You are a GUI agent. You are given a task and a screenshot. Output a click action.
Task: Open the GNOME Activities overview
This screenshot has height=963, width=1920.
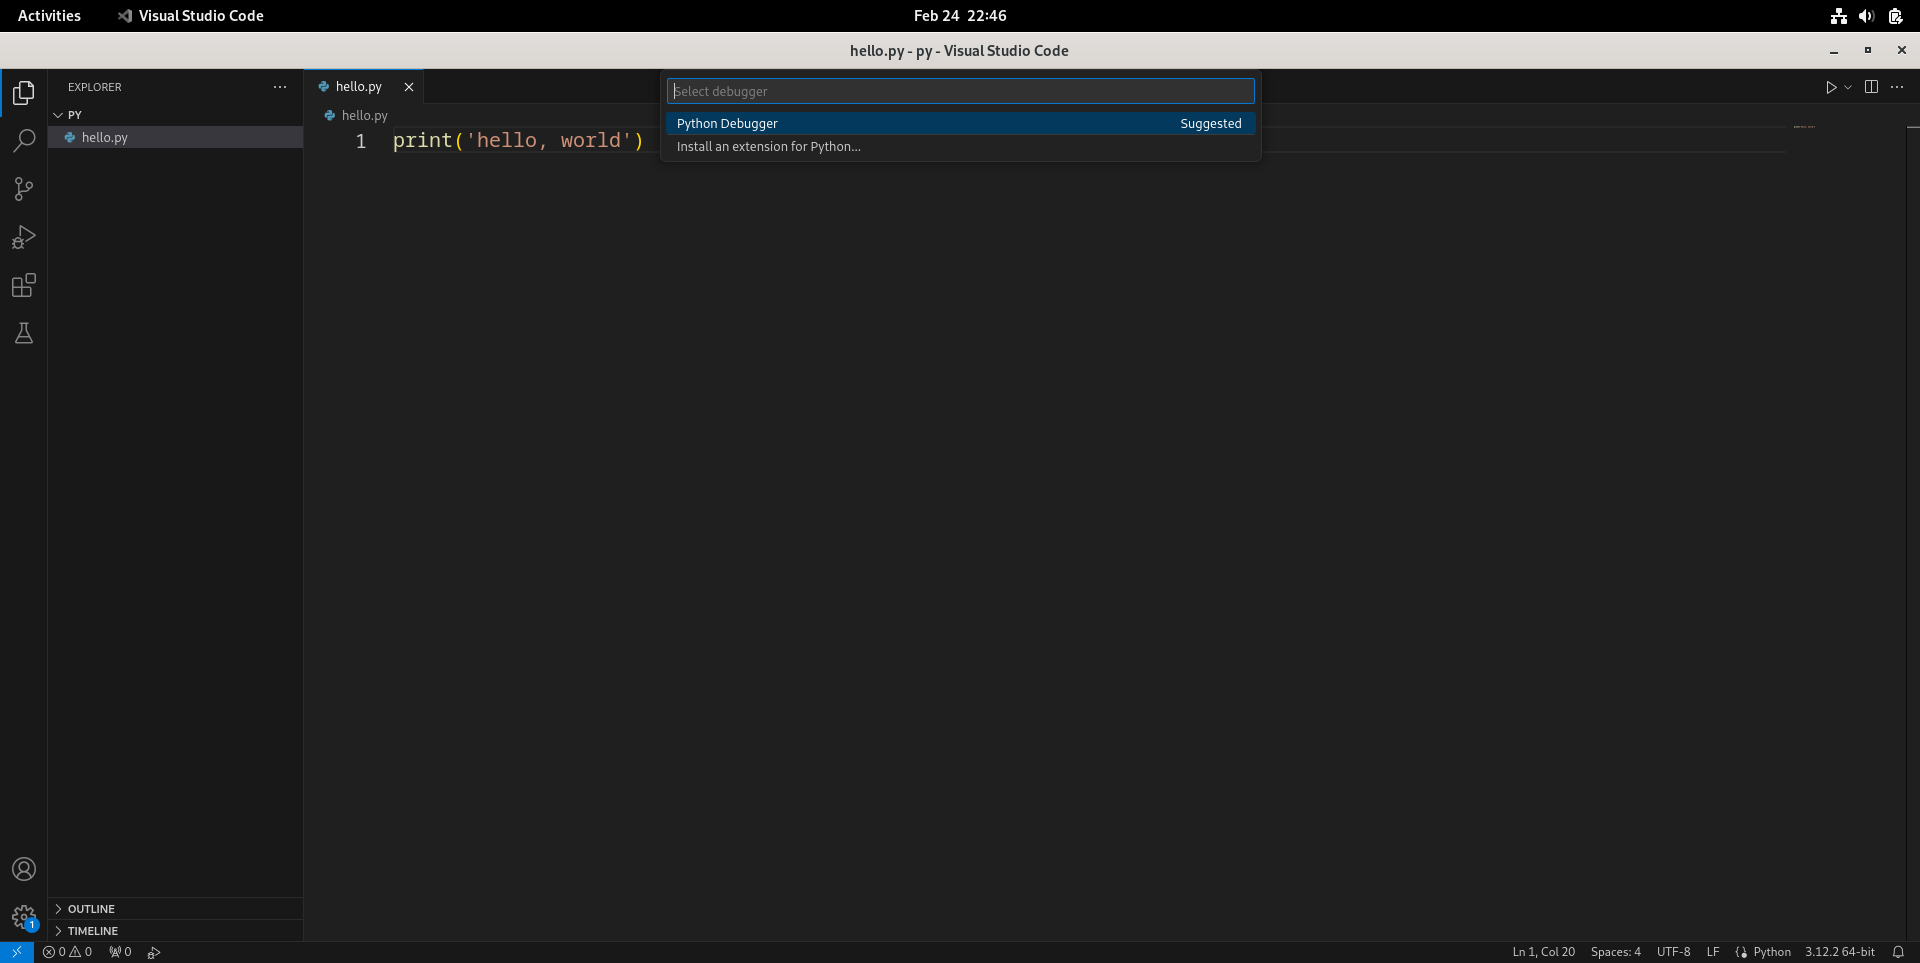point(49,16)
